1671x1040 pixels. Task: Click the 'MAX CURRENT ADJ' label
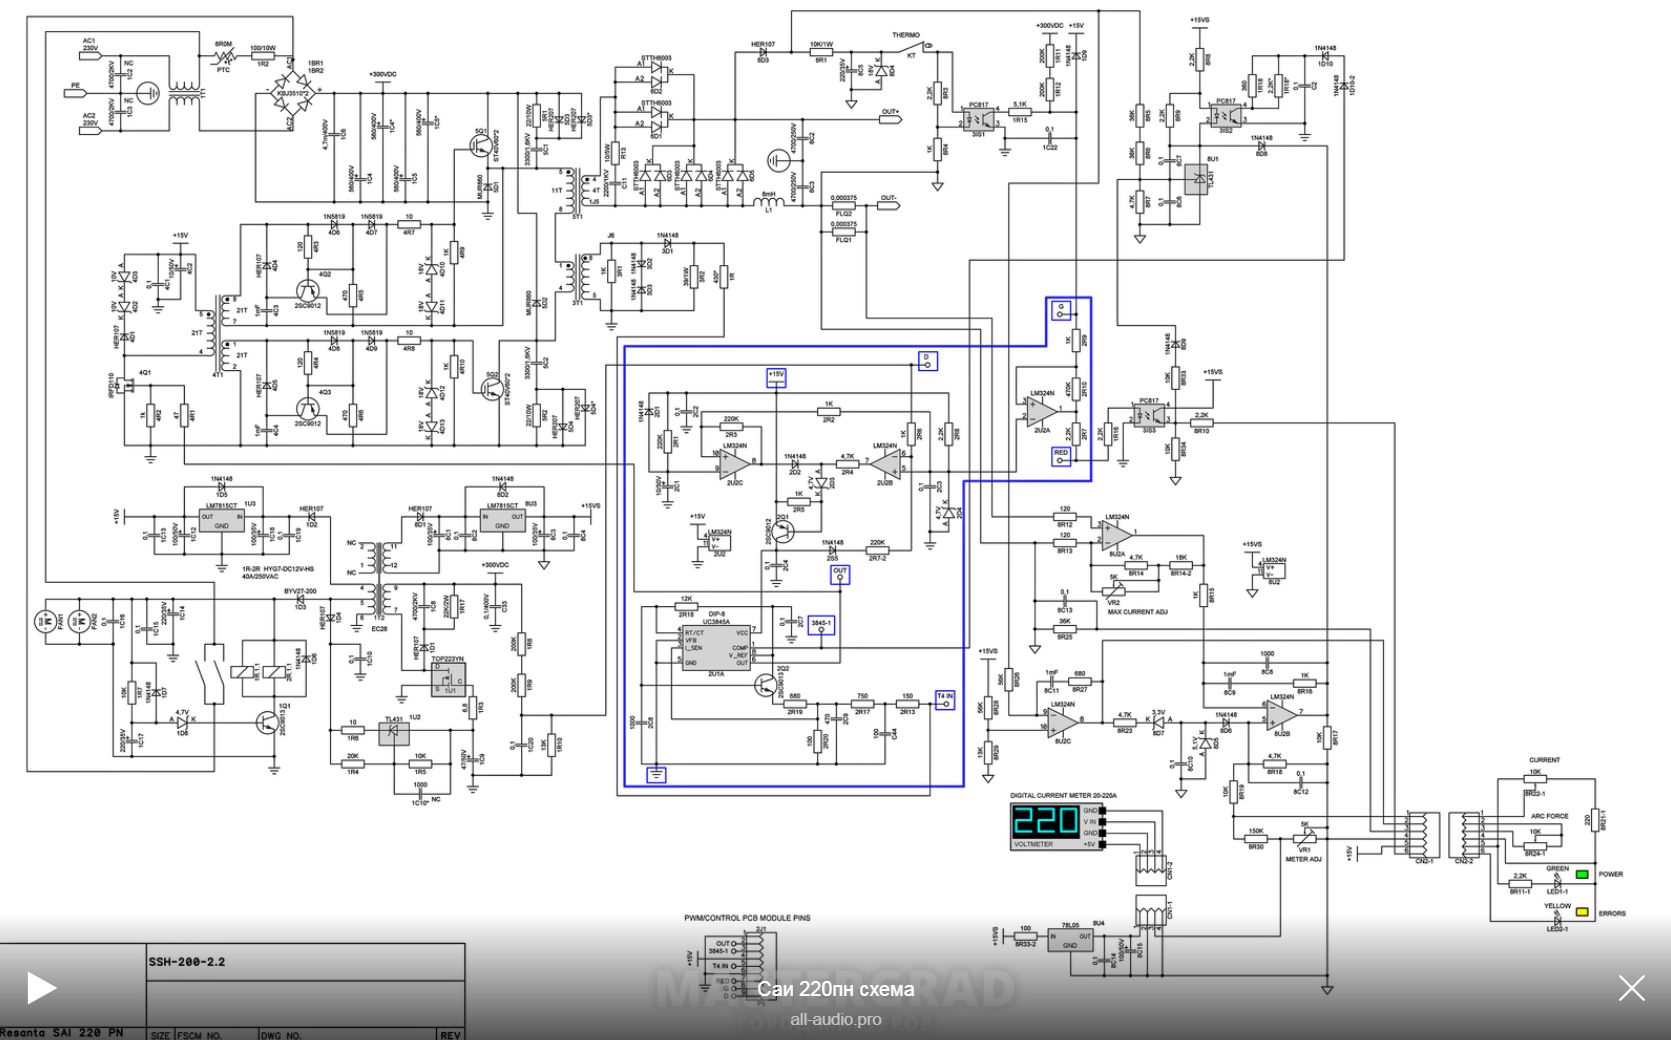tap(1137, 612)
